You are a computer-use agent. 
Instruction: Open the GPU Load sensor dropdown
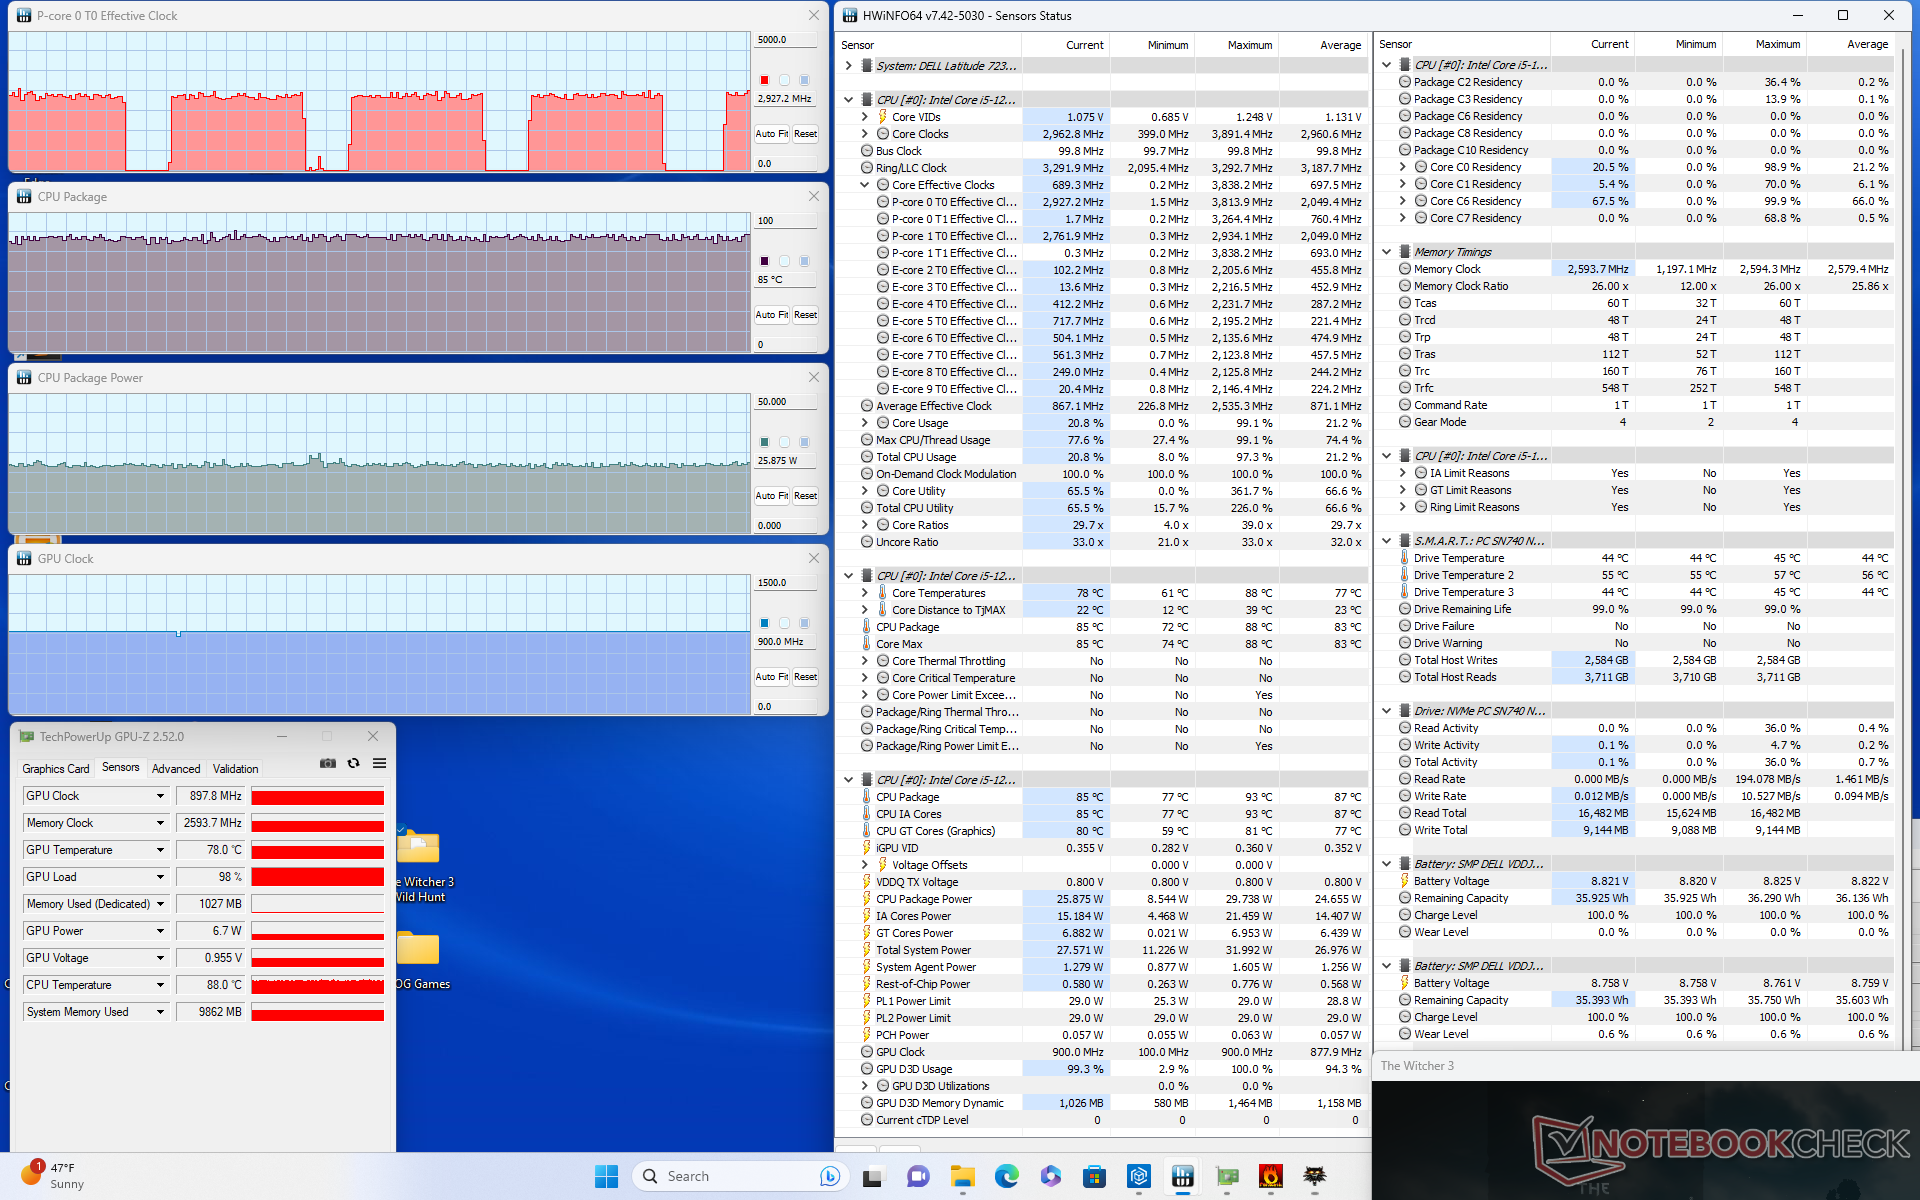[160, 877]
